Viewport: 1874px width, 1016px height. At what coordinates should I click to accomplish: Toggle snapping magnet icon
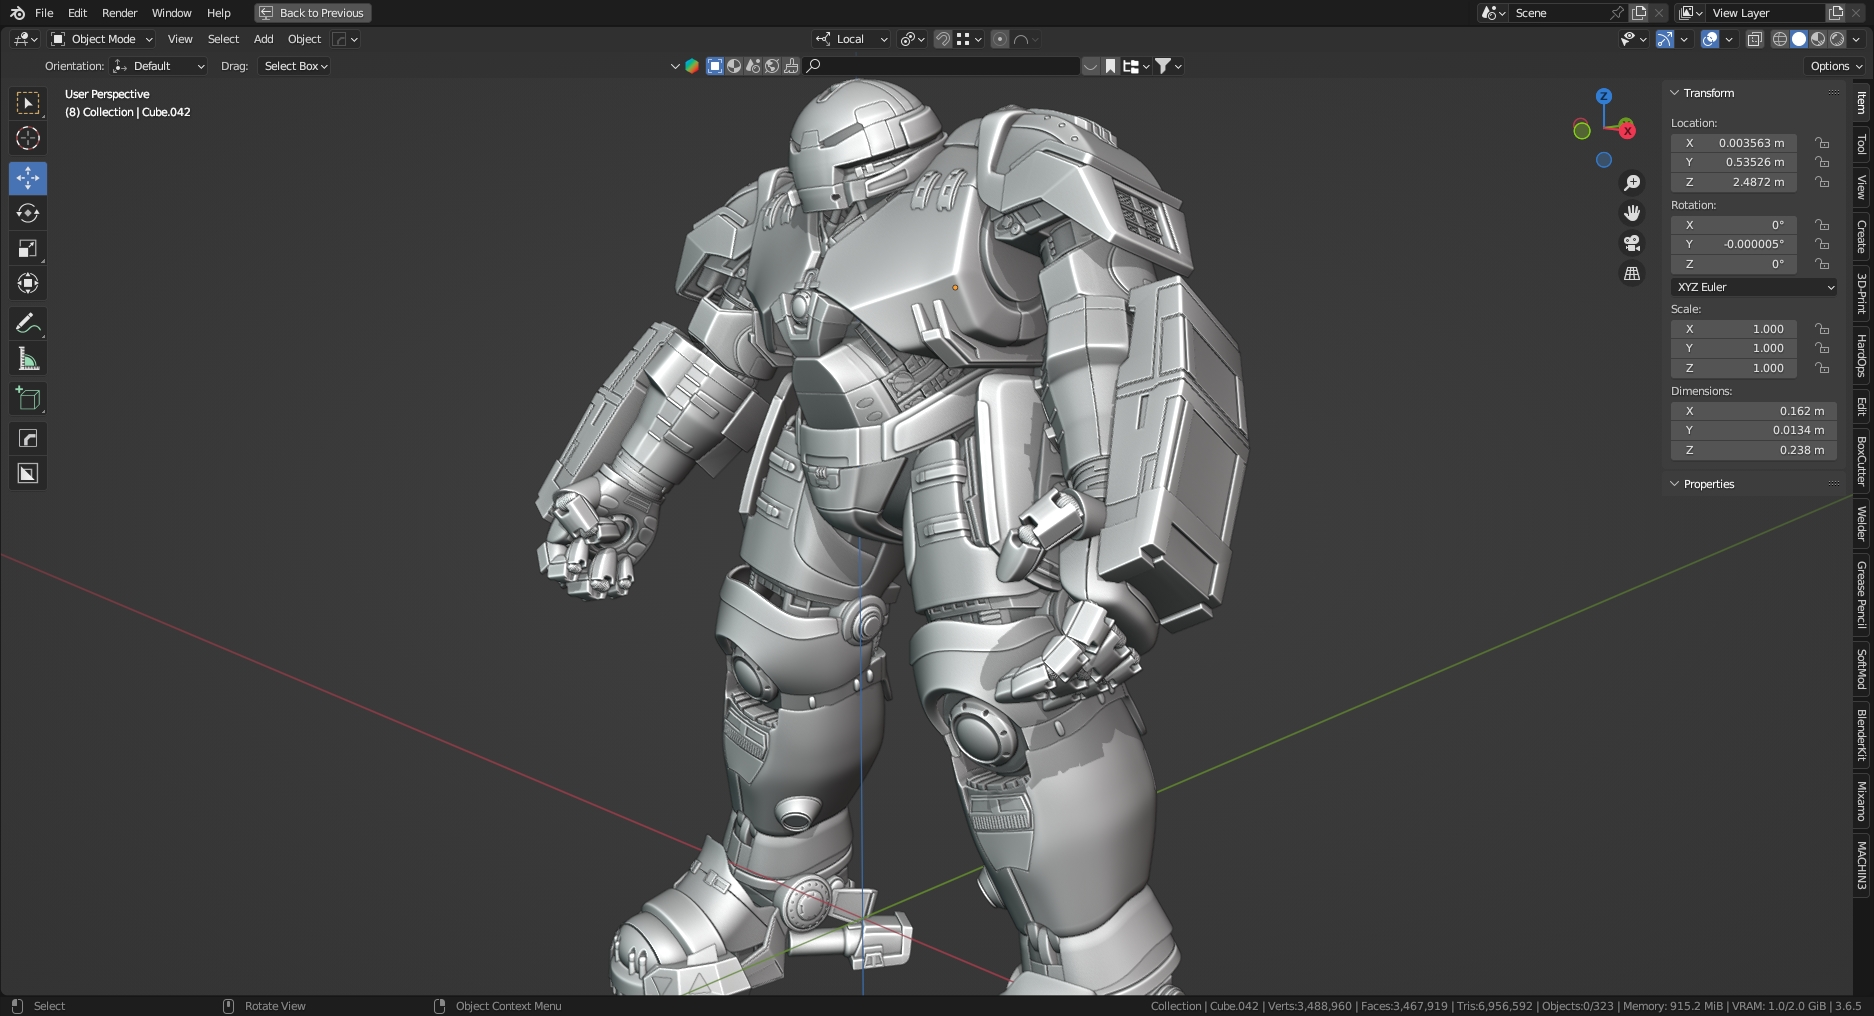[942, 39]
